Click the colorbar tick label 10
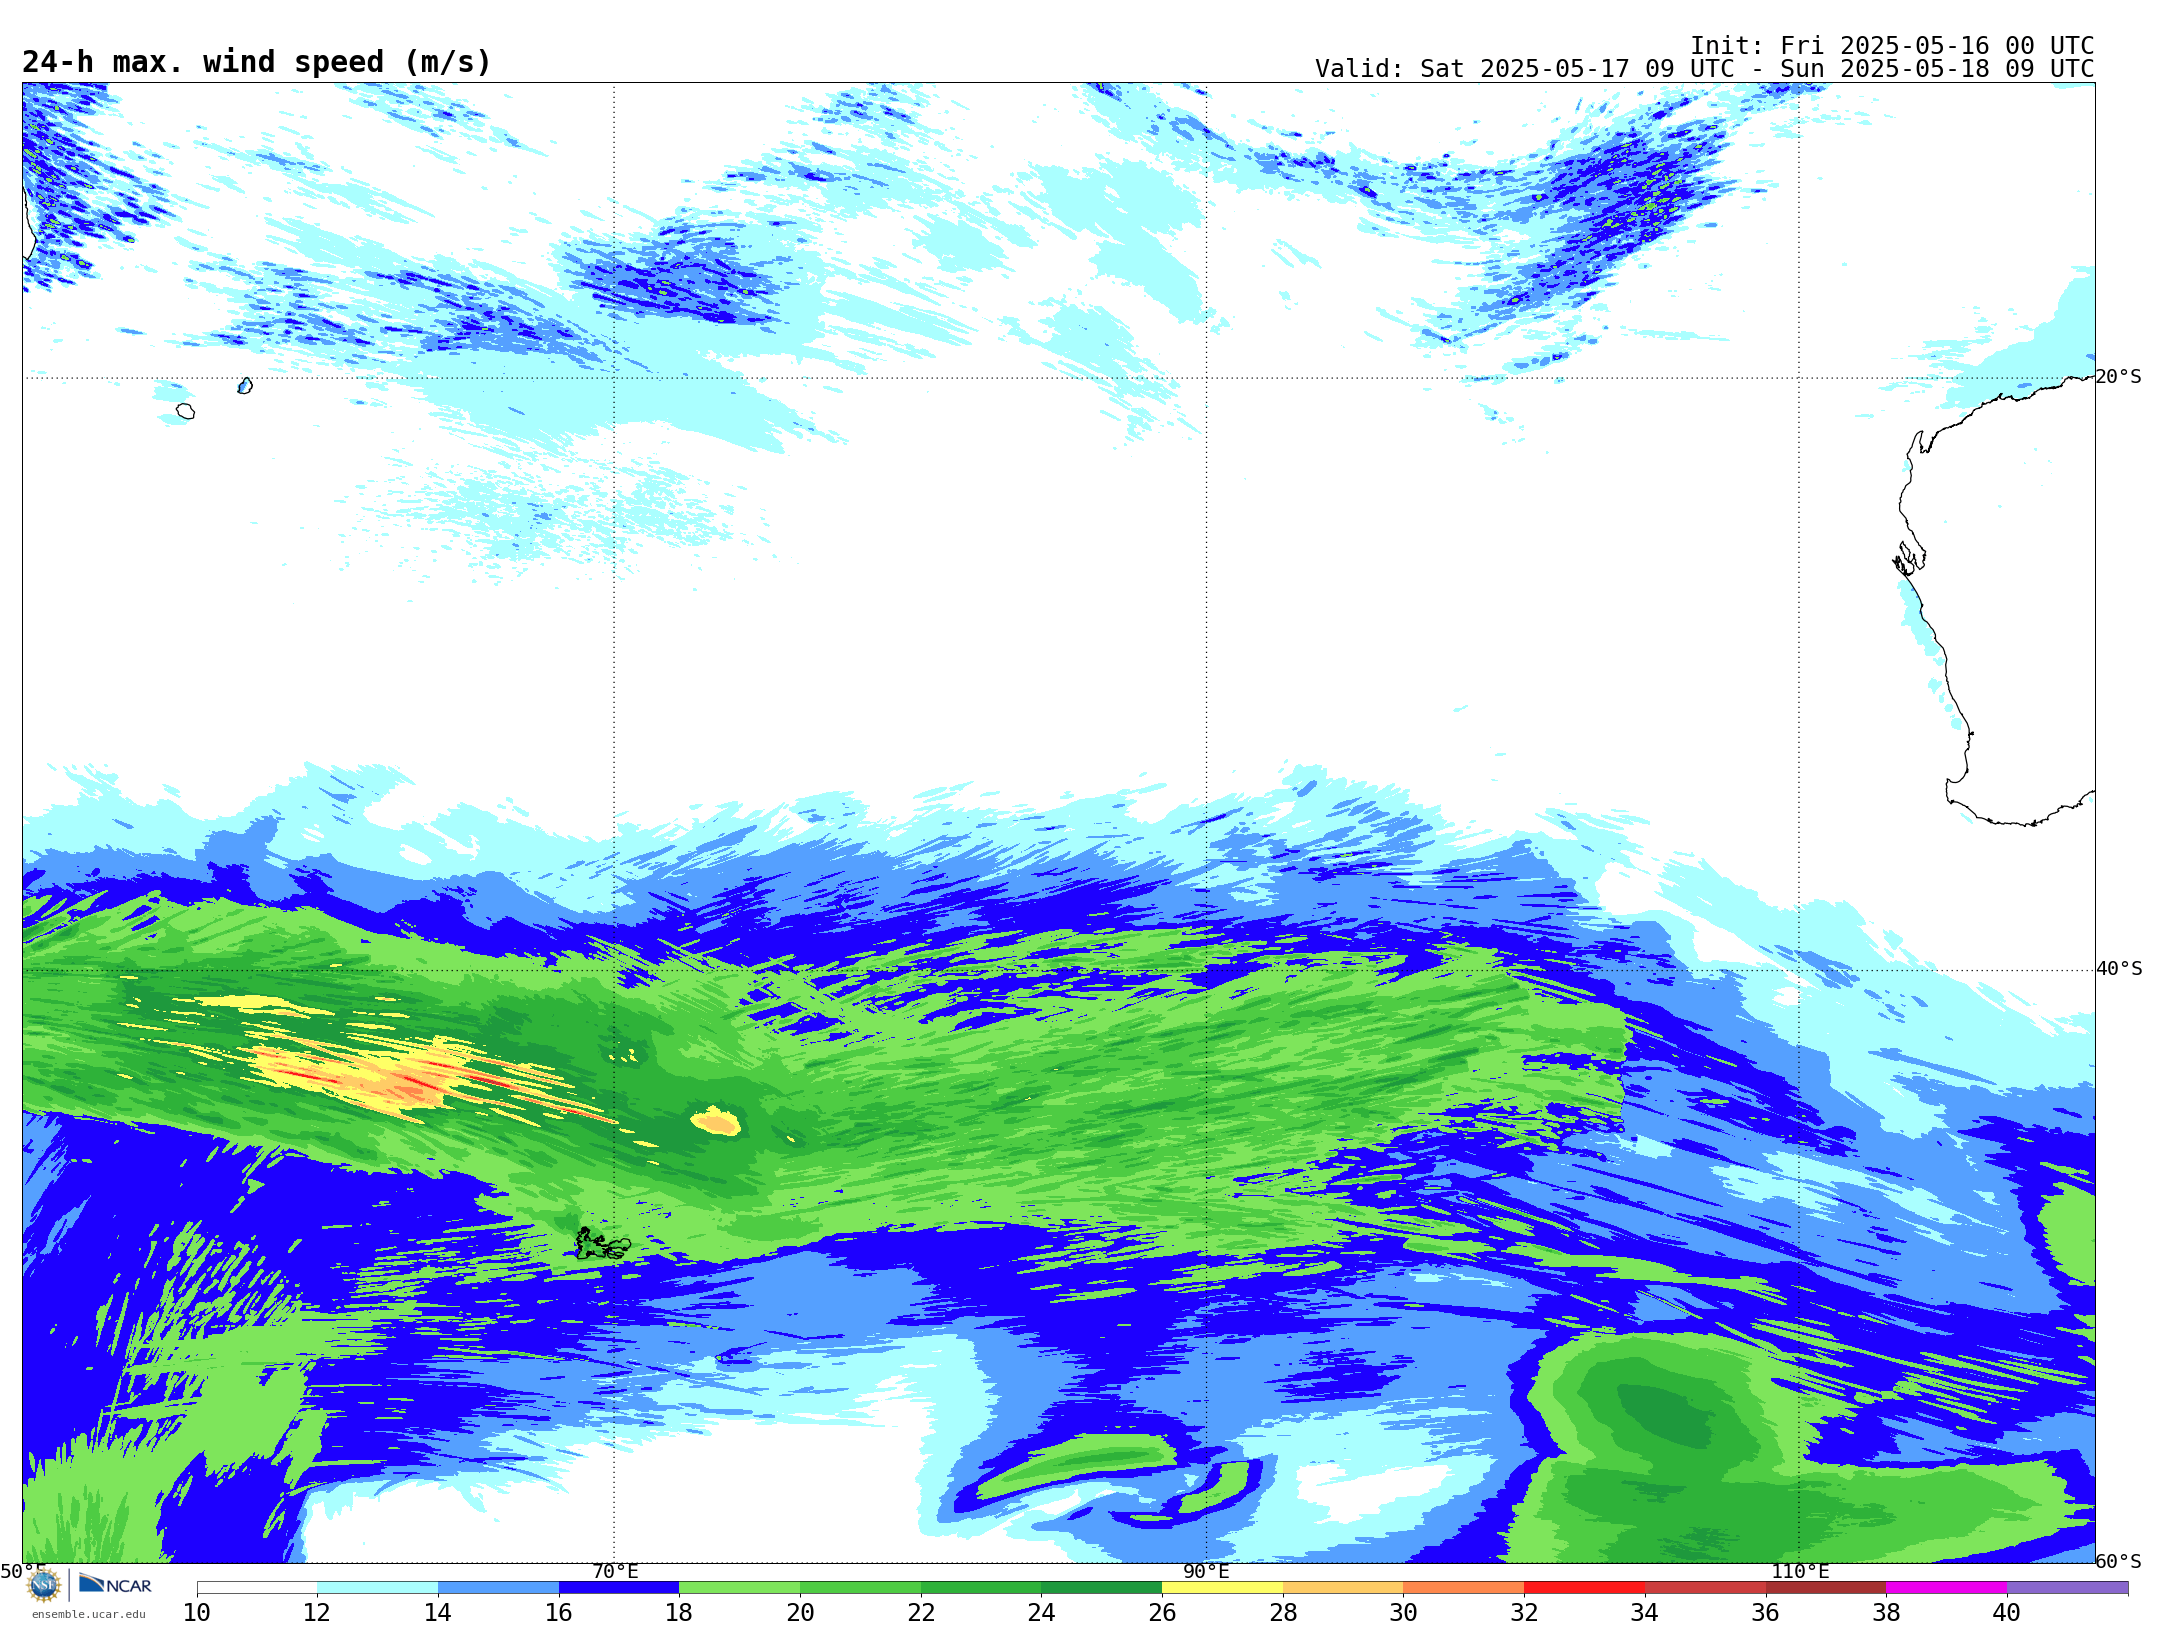Viewport: 2160px width, 1626px height. point(197,1612)
